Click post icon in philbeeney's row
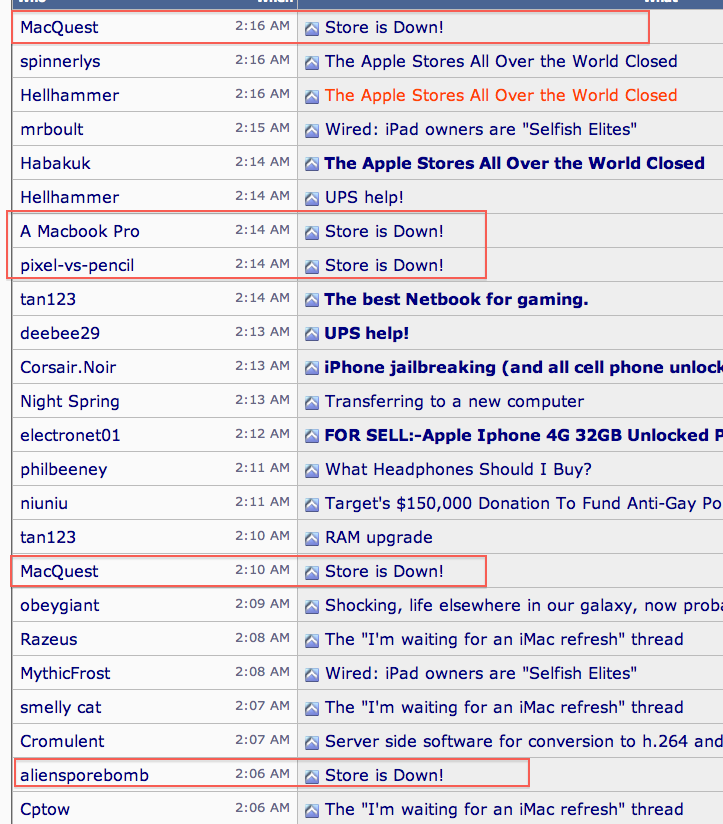This screenshot has height=824, width=723. tap(312, 471)
